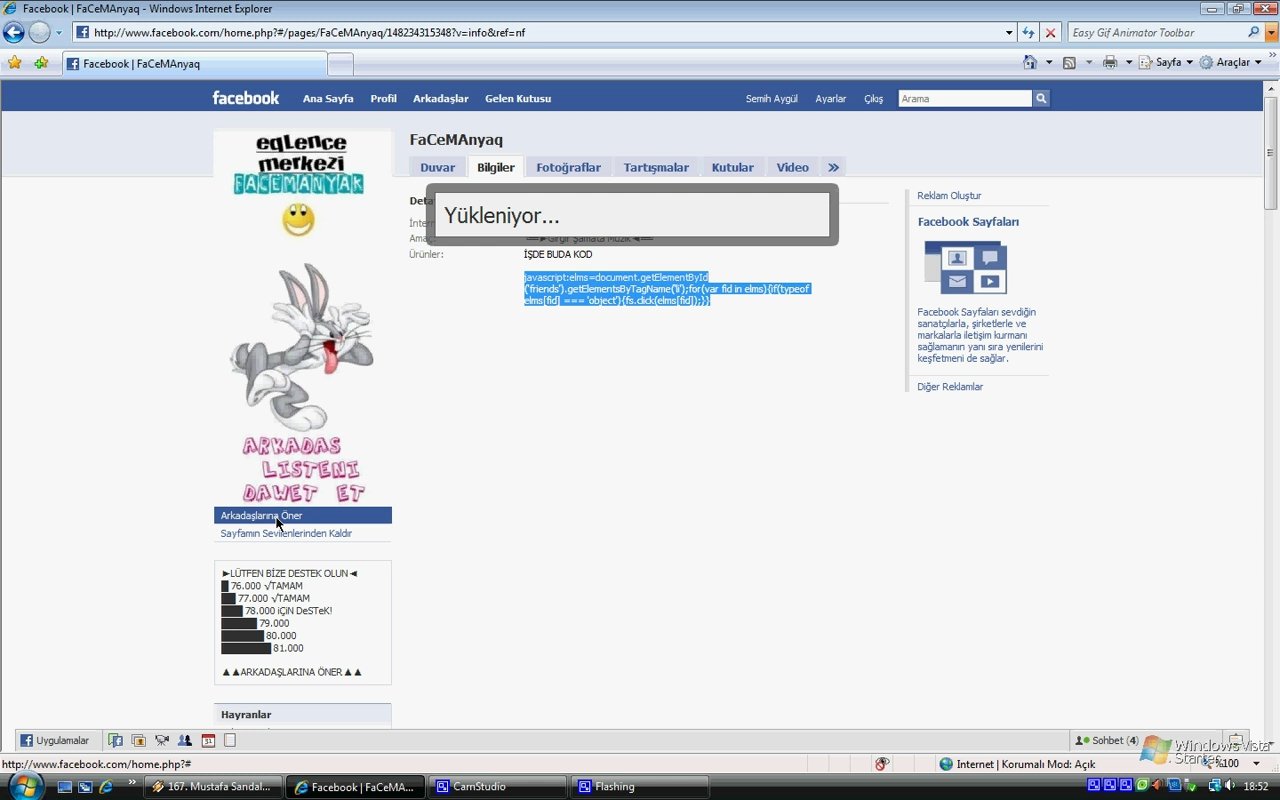Open a new browser tab
This screenshot has height=800, width=1280.
point(341,64)
